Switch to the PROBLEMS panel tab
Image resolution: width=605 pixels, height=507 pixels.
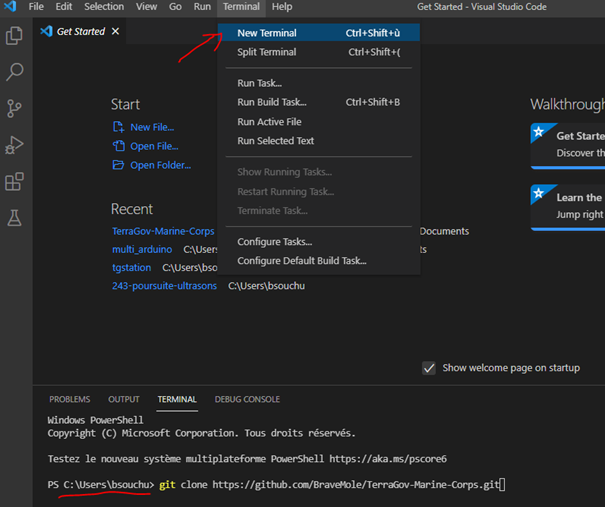pos(69,399)
